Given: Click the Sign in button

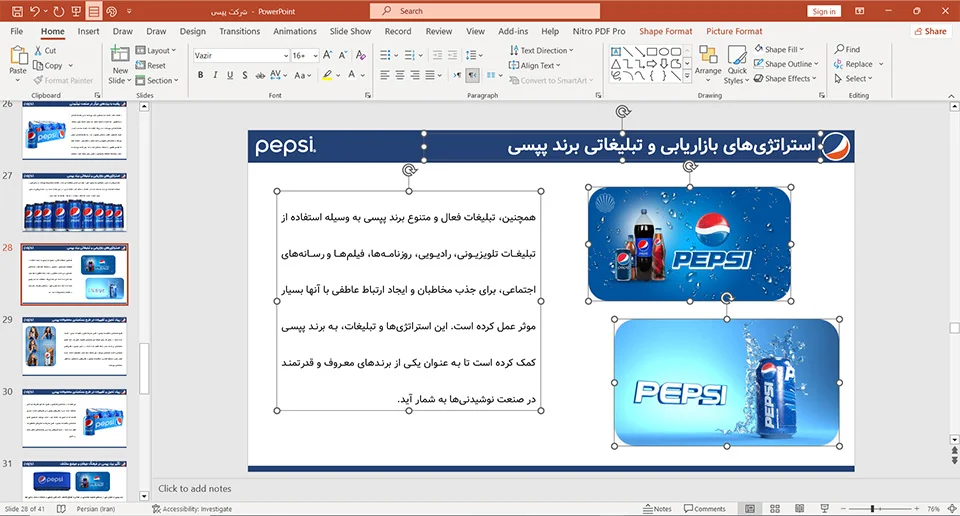Looking at the screenshot, I should pos(824,11).
